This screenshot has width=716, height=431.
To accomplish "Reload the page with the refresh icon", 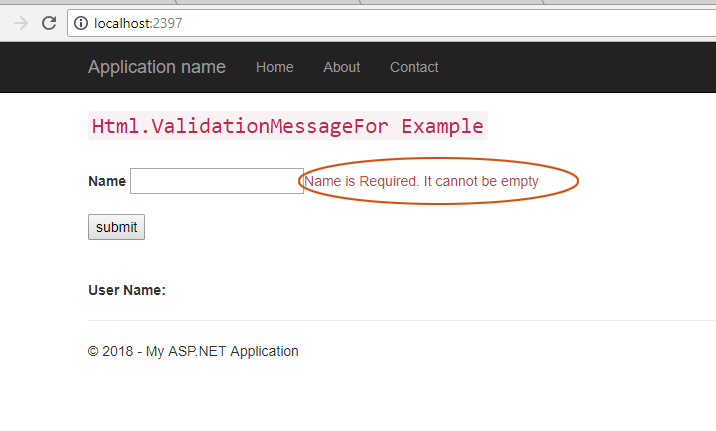I will point(48,23).
